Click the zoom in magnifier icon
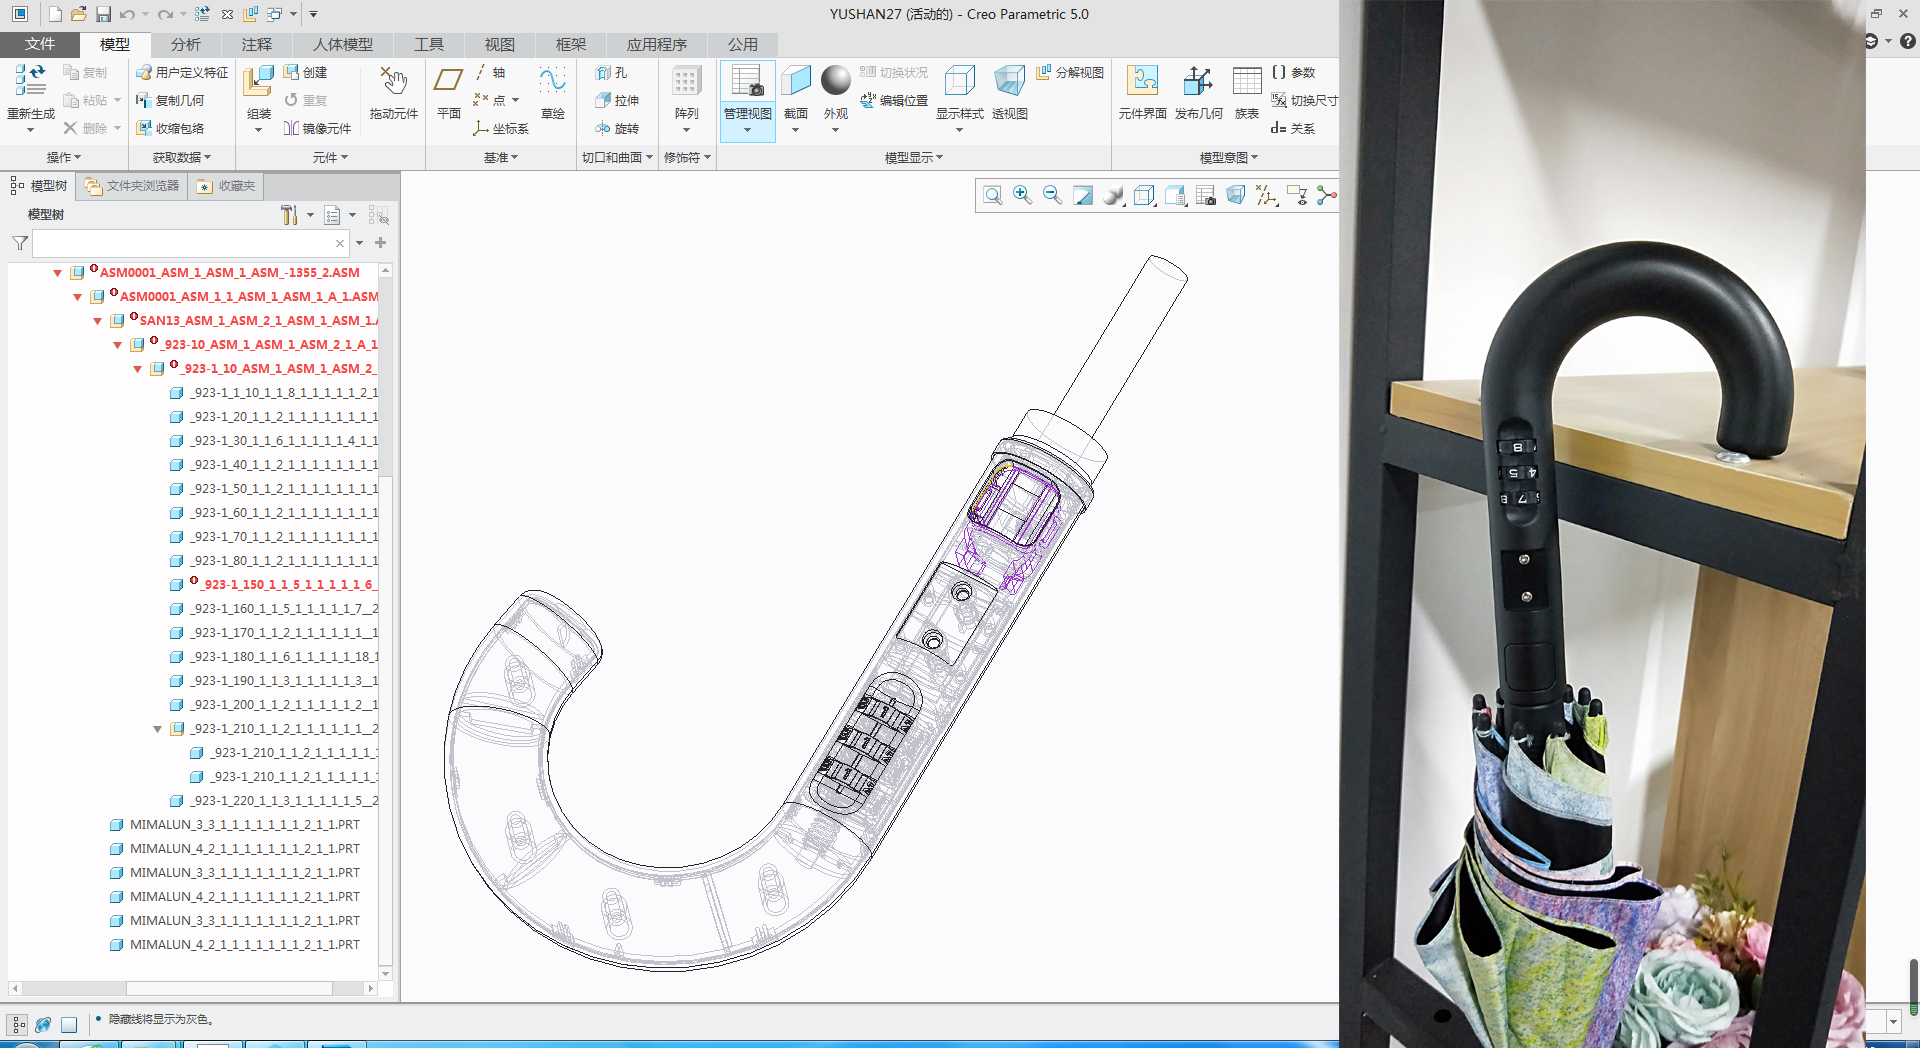This screenshot has width=1920, height=1048. [1022, 195]
